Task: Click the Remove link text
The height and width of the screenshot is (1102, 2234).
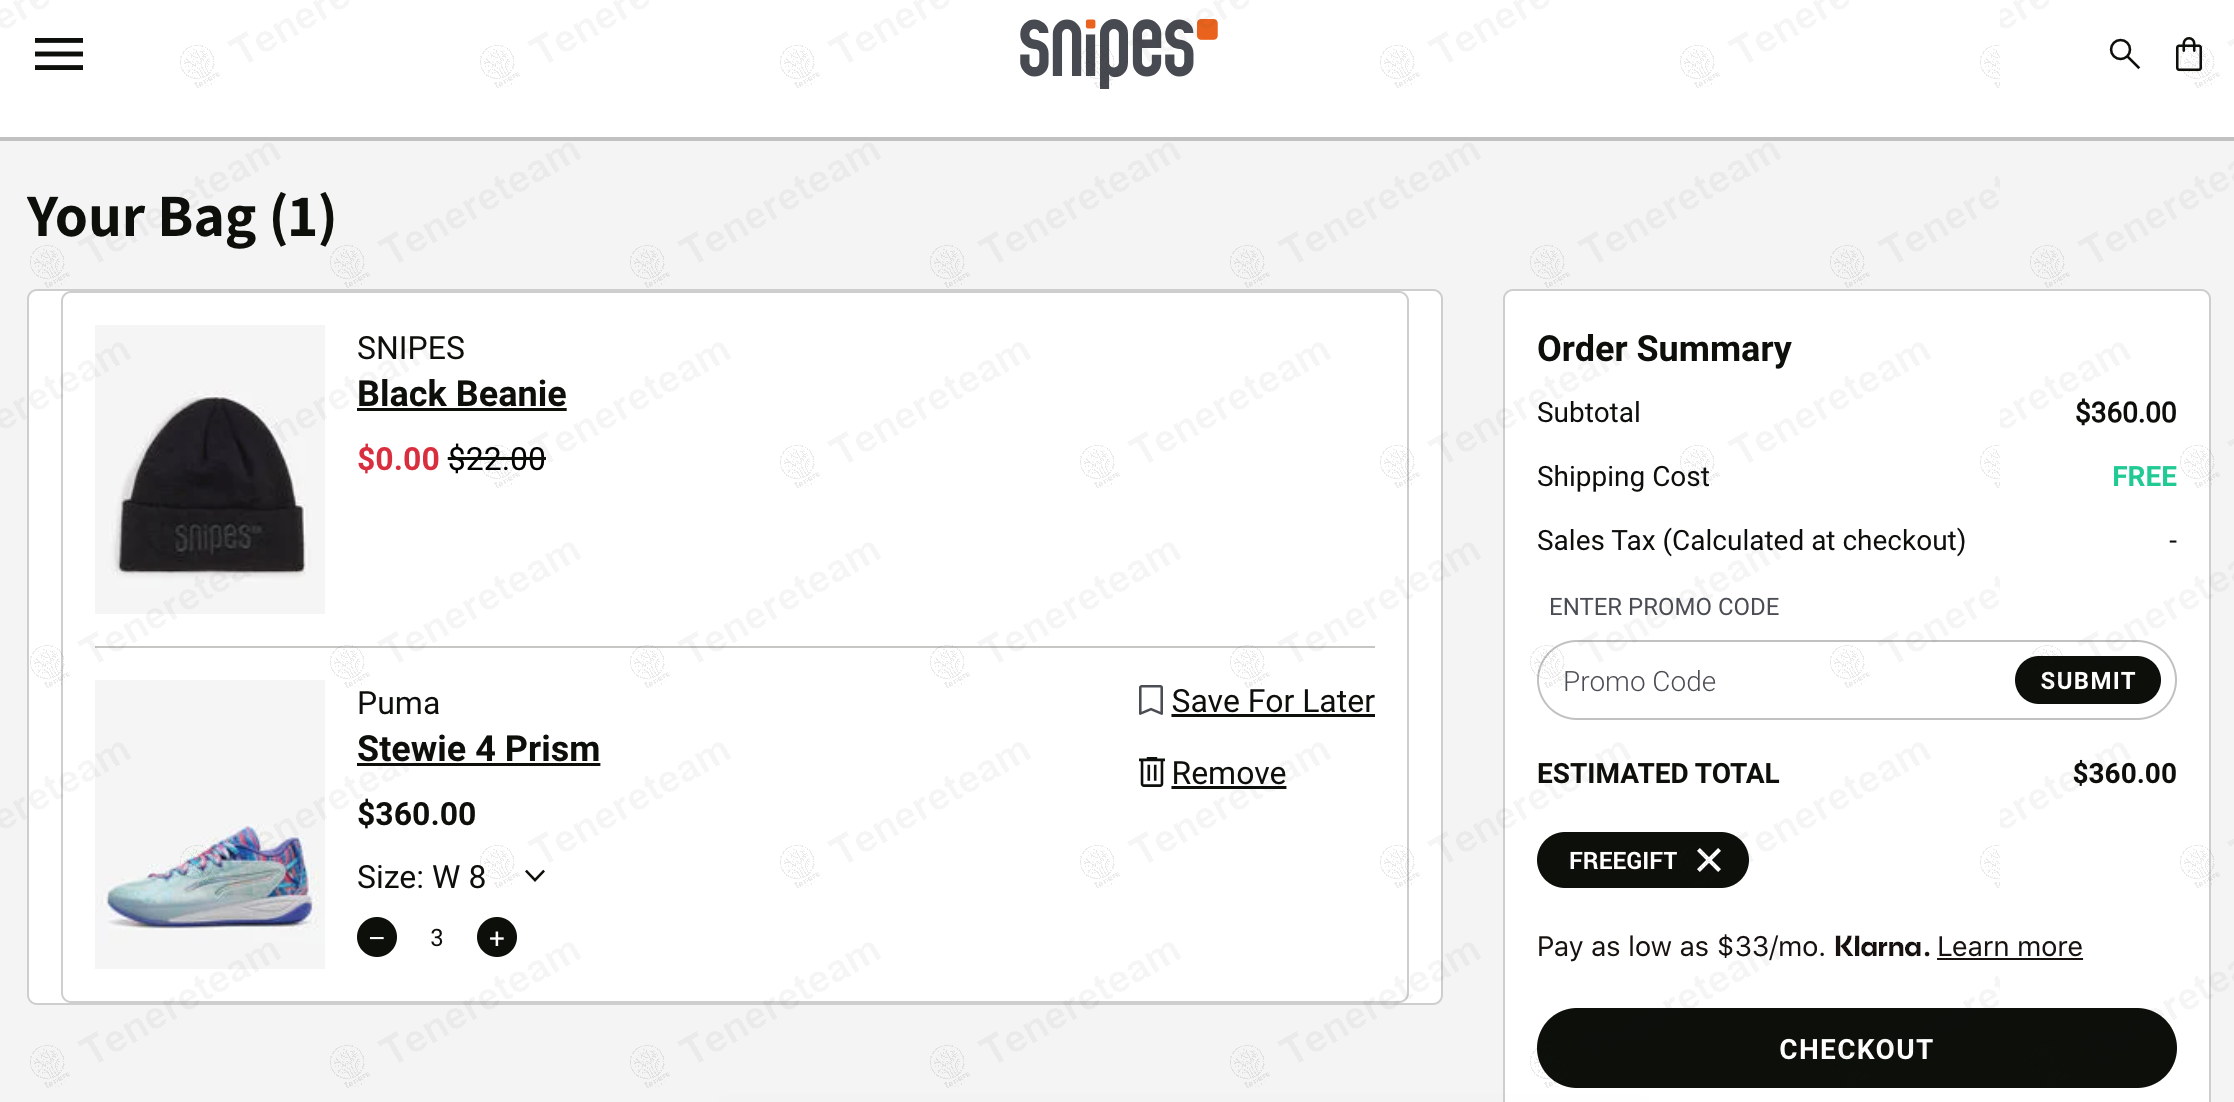Action: 1228,773
